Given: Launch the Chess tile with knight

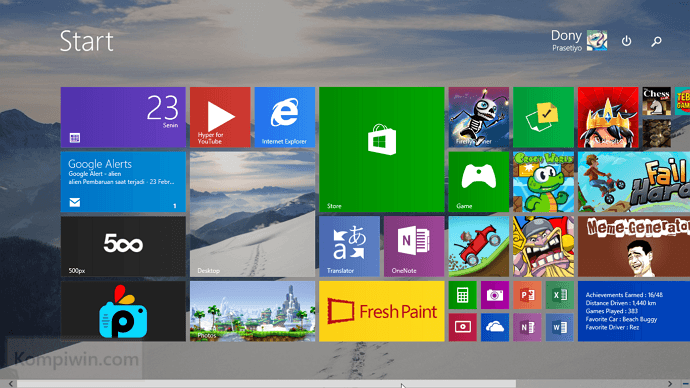Looking at the screenshot, I should point(657,101).
